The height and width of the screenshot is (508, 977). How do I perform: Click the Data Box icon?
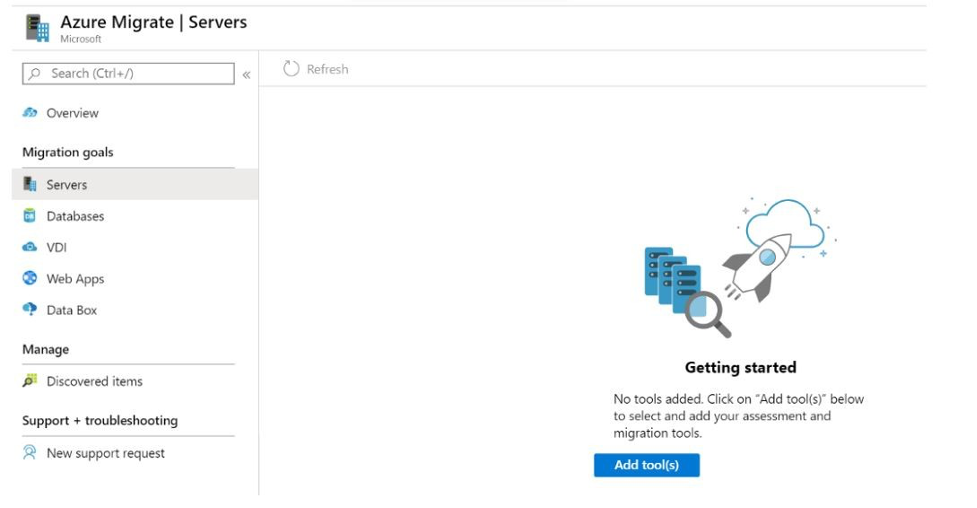coord(29,309)
